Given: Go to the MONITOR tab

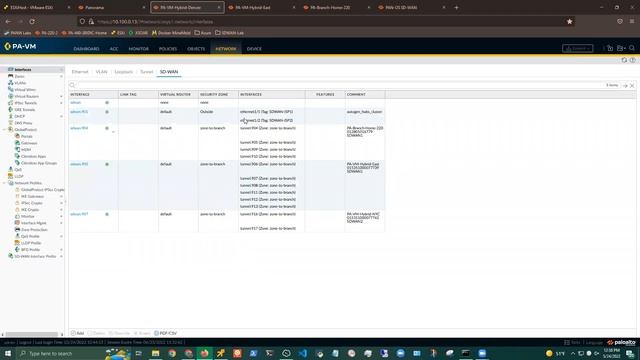Looking at the screenshot, I should tap(139, 49).
